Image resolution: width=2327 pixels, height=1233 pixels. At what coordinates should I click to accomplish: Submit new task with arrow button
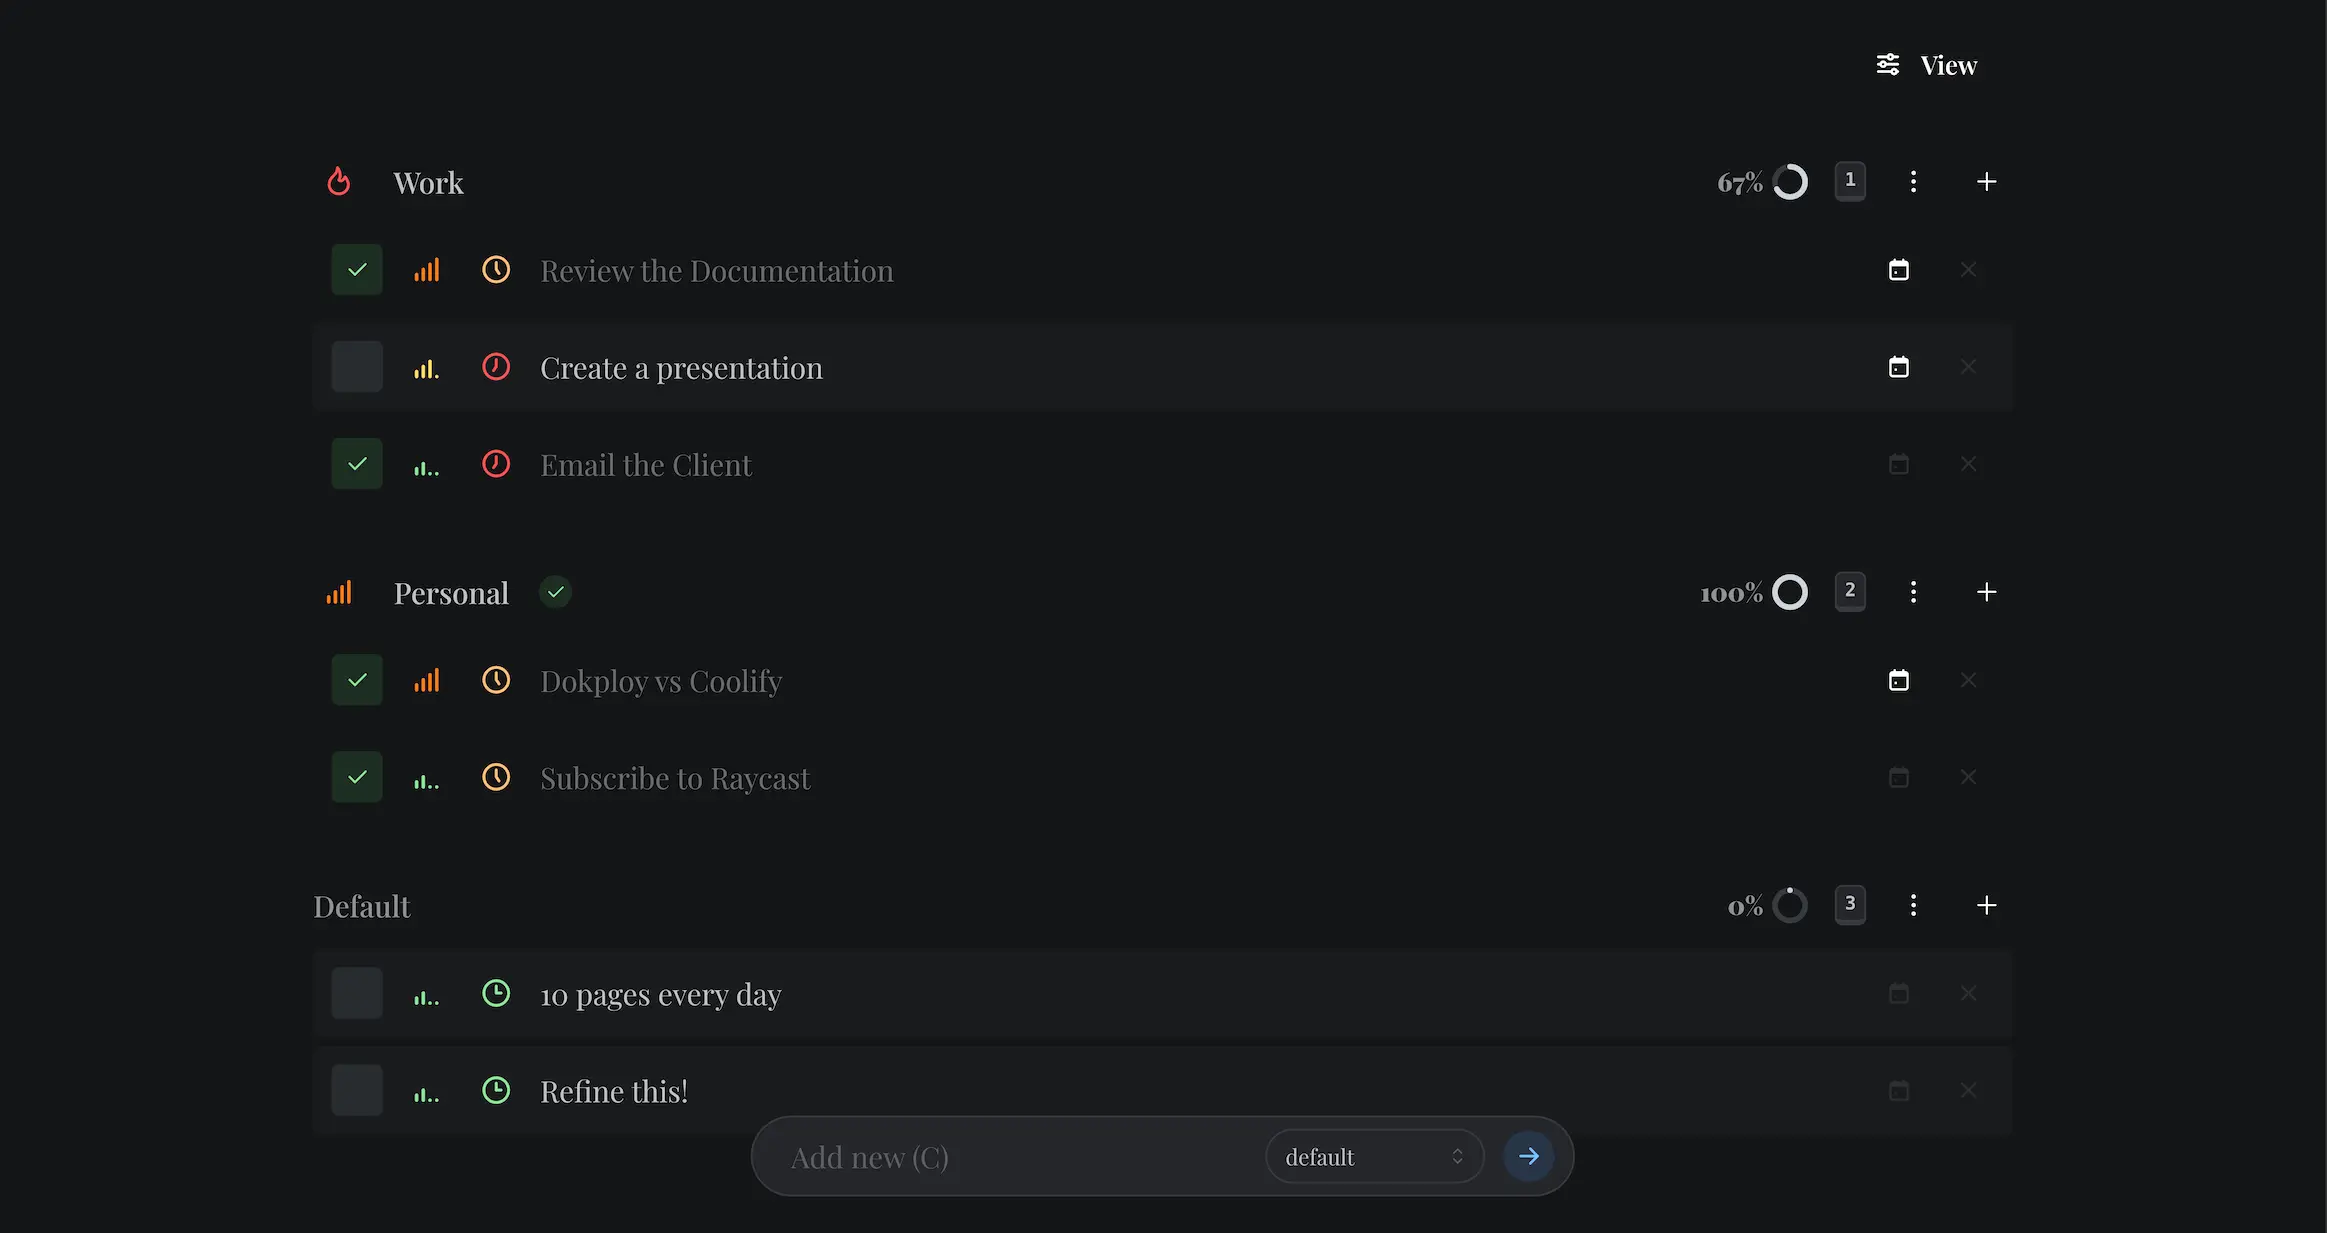click(x=1528, y=1157)
